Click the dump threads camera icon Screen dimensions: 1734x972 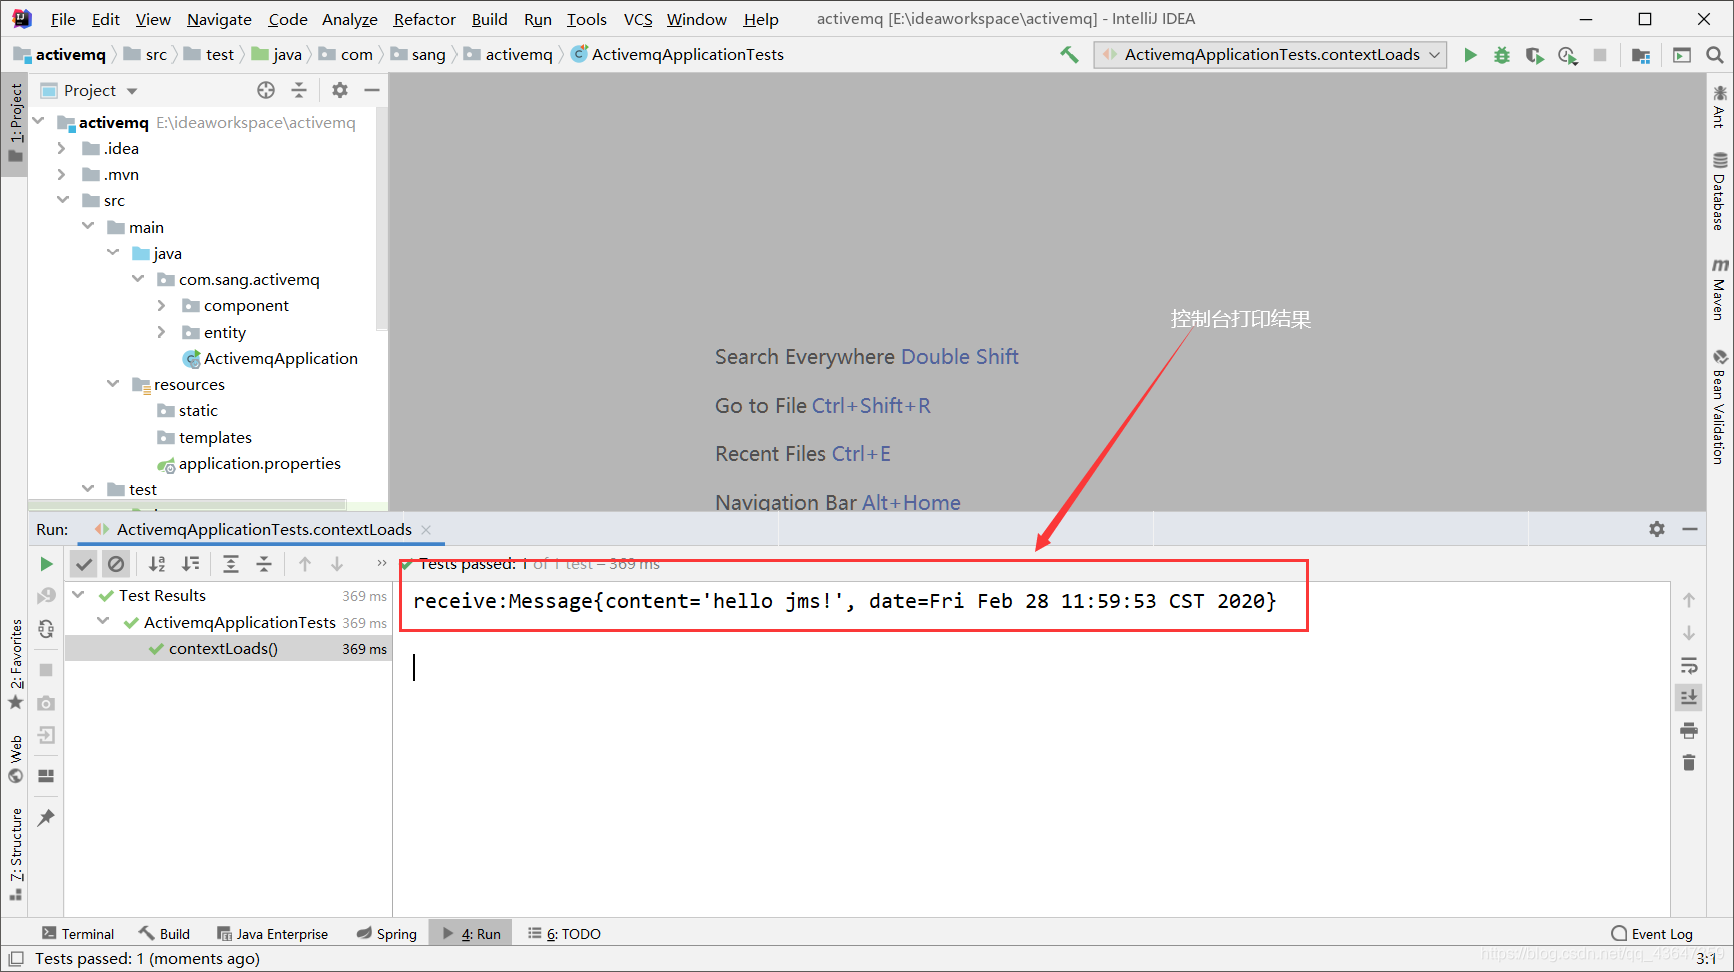click(x=46, y=704)
